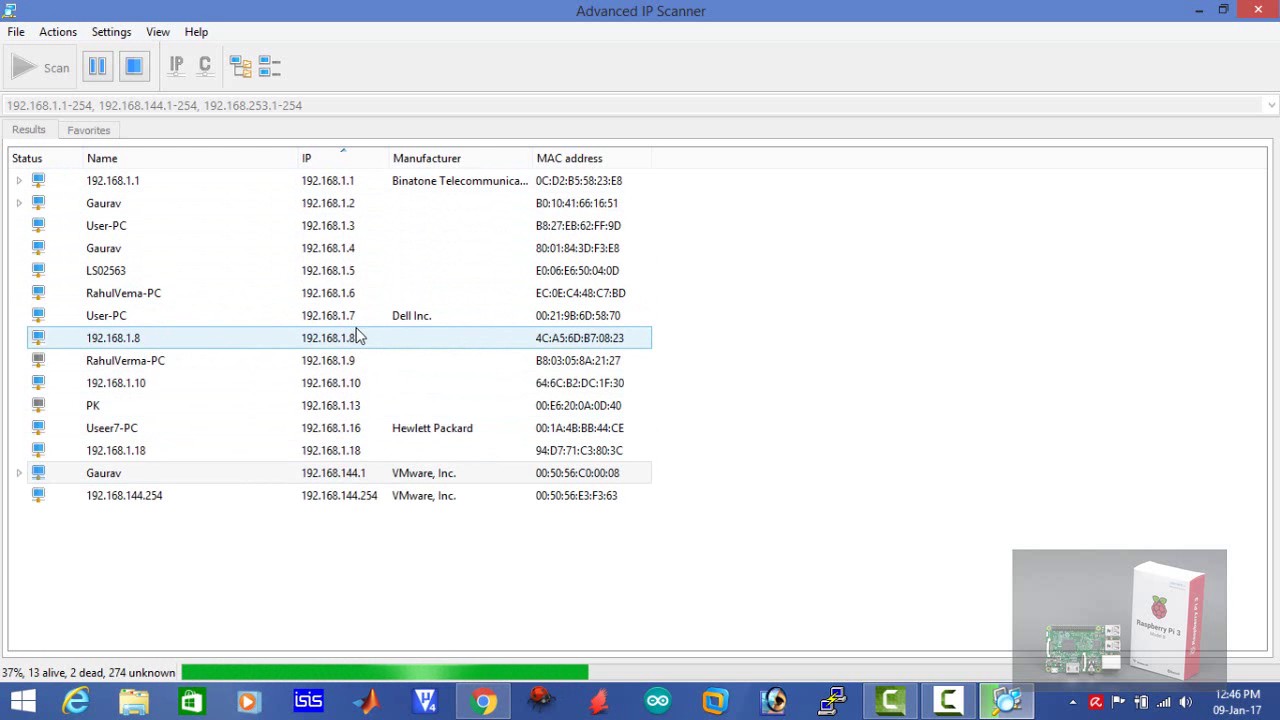Open Google Chrome from the taskbar
This screenshot has width=1280, height=720.
tap(483, 702)
